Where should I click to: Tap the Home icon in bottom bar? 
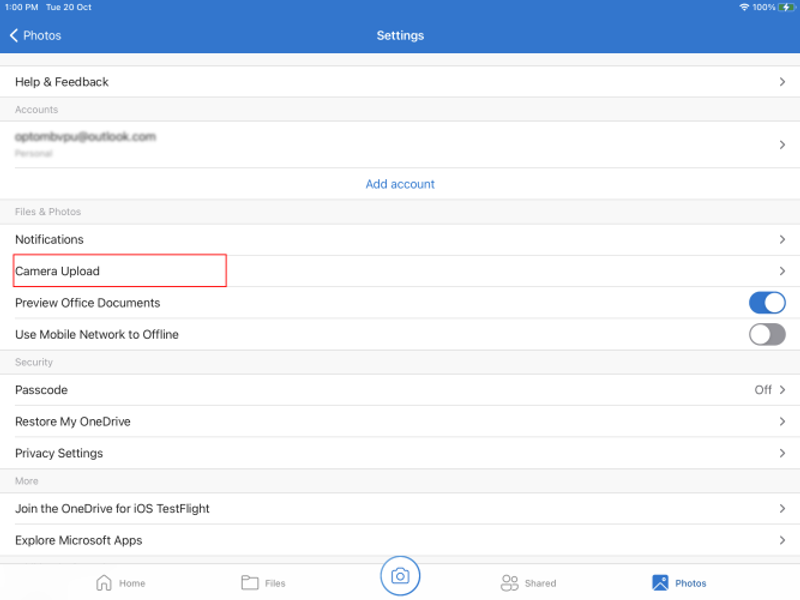pyautogui.click(x=103, y=583)
